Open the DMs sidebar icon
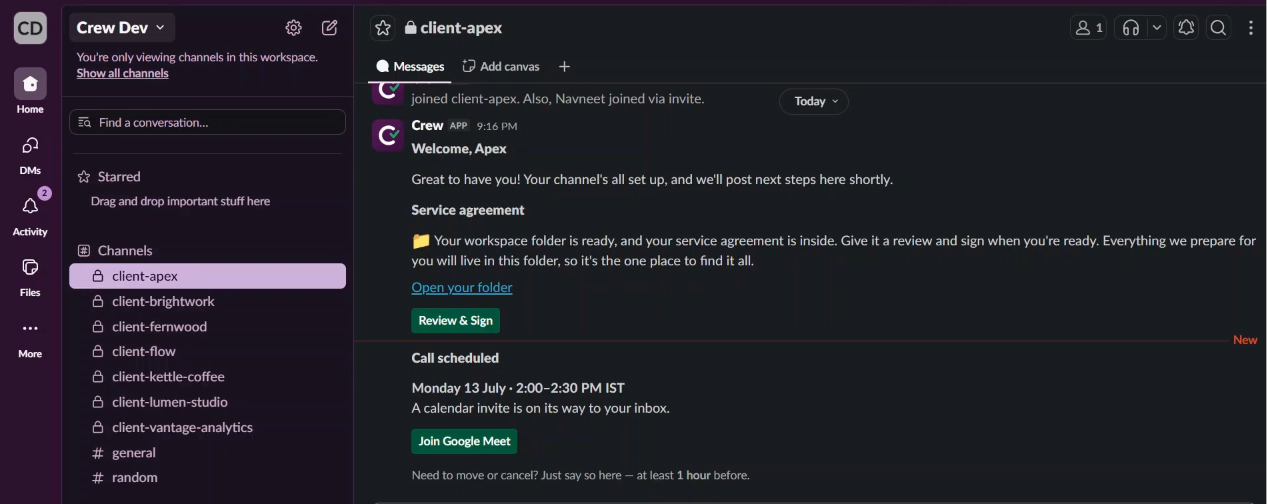Viewport: 1267px width, 504px height. tap(30, 146)
